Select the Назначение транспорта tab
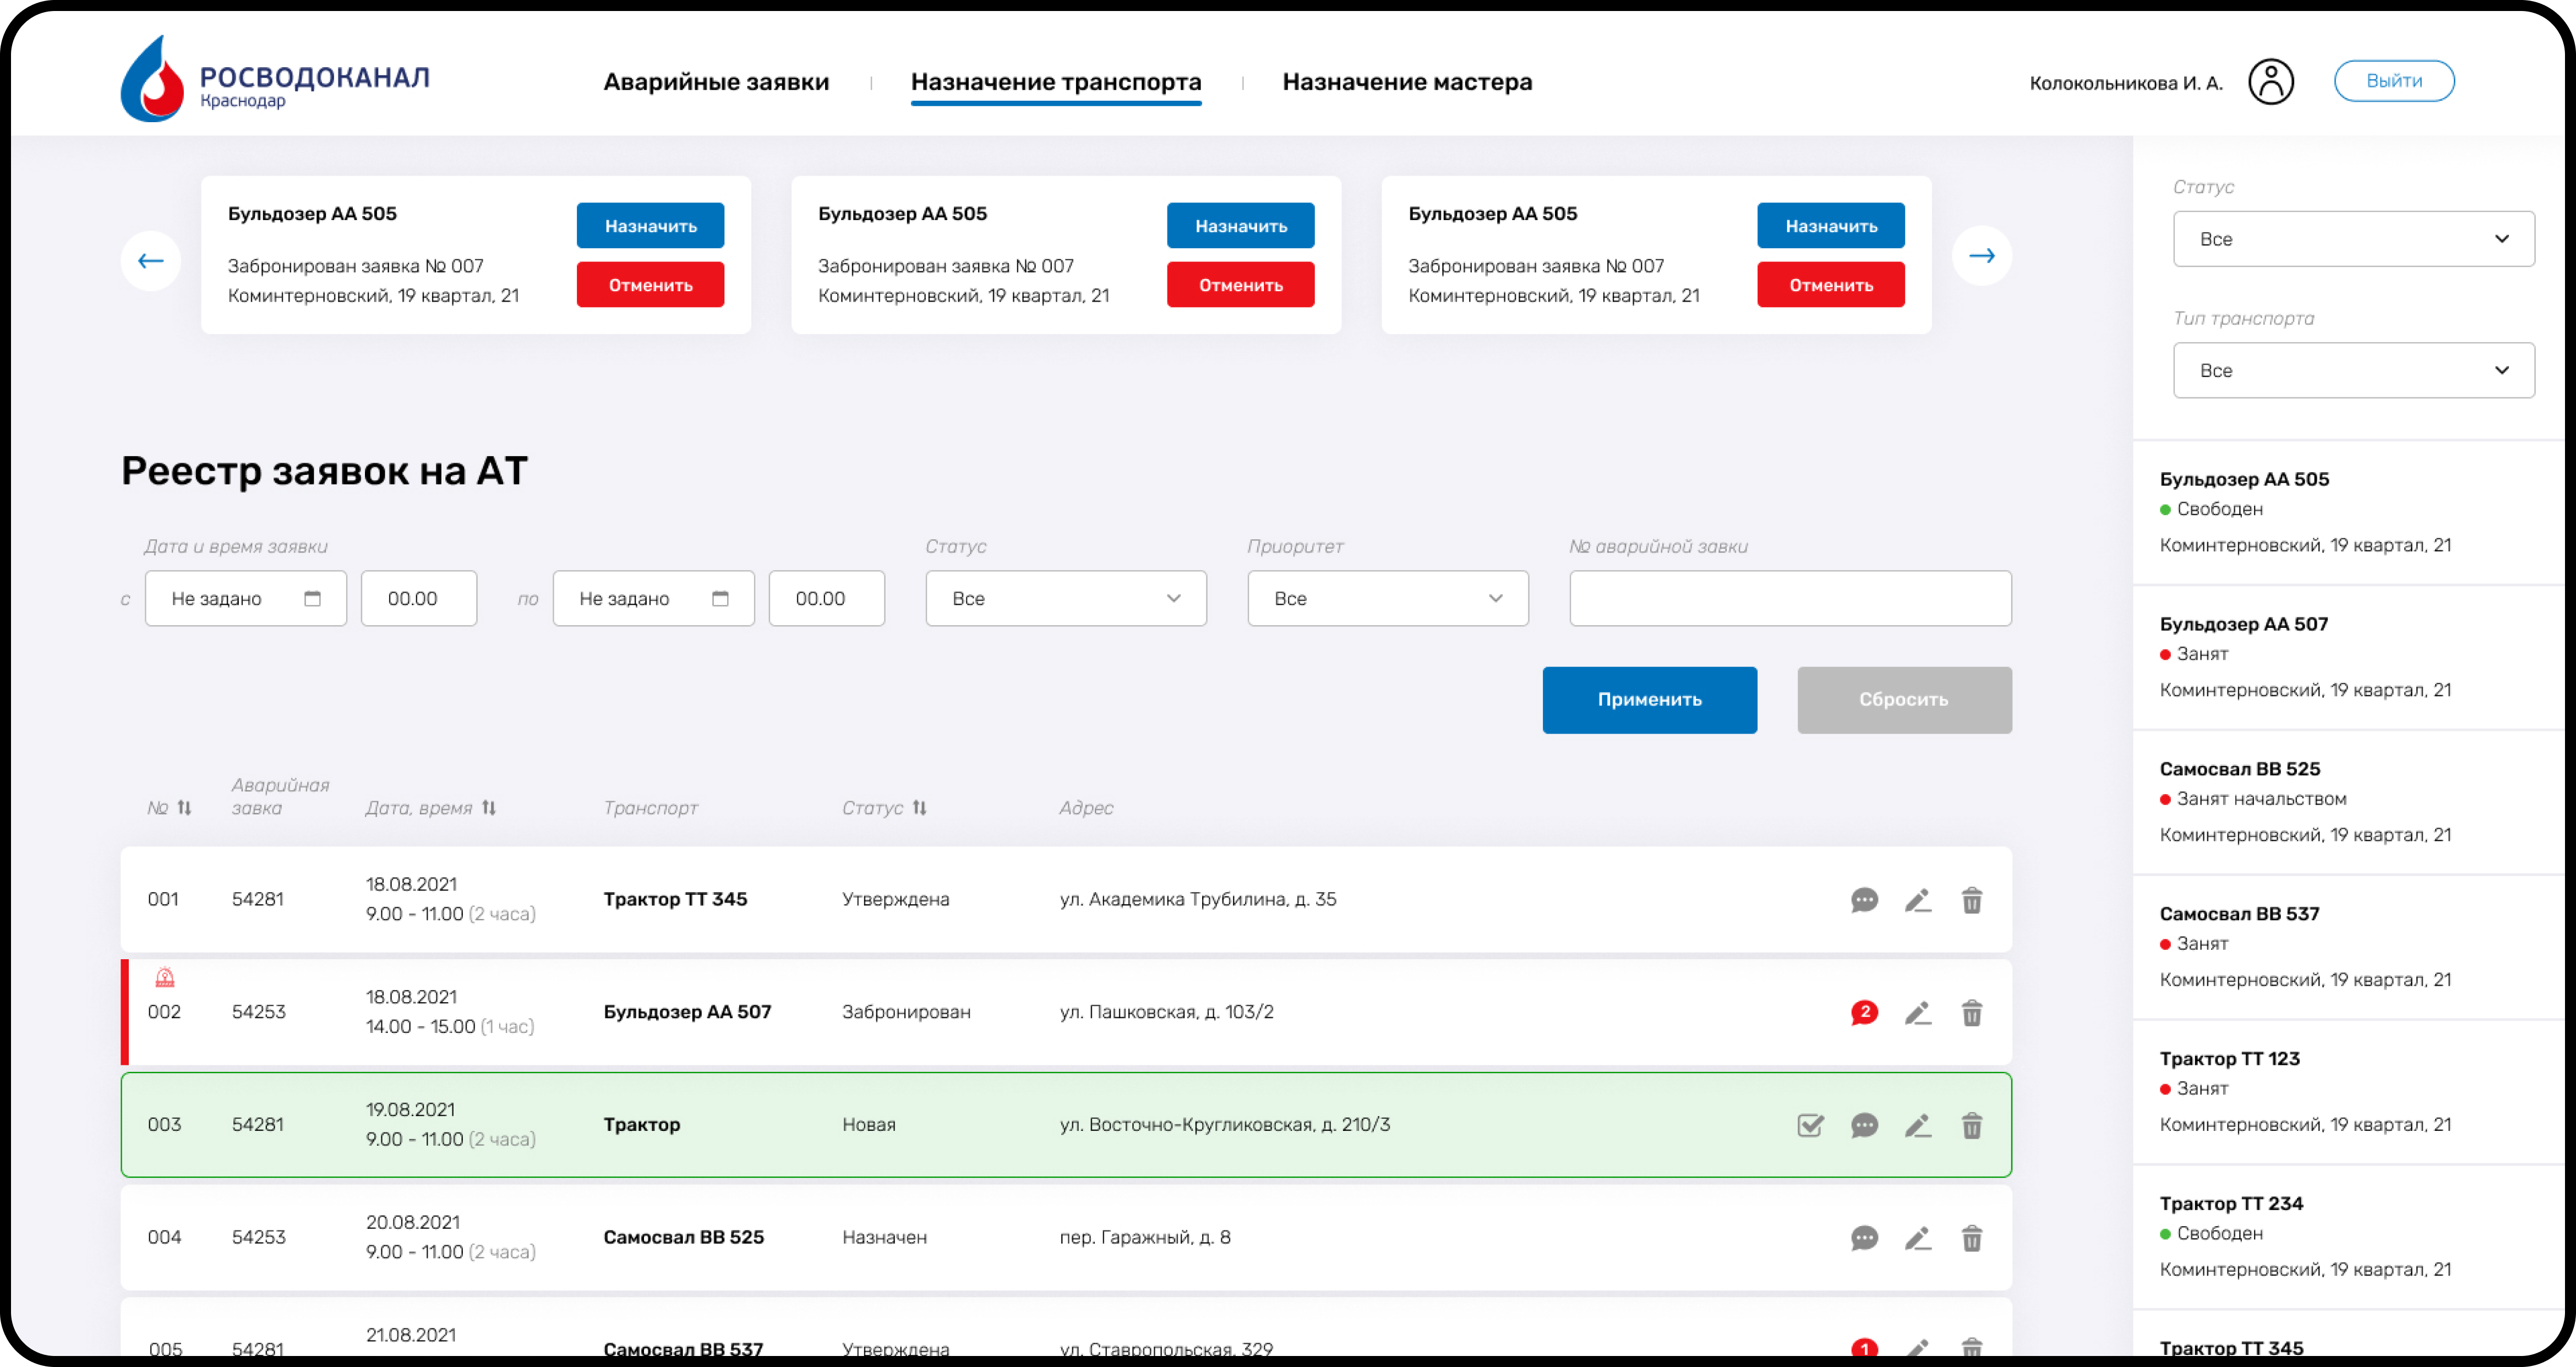 tap(1056, 82)
